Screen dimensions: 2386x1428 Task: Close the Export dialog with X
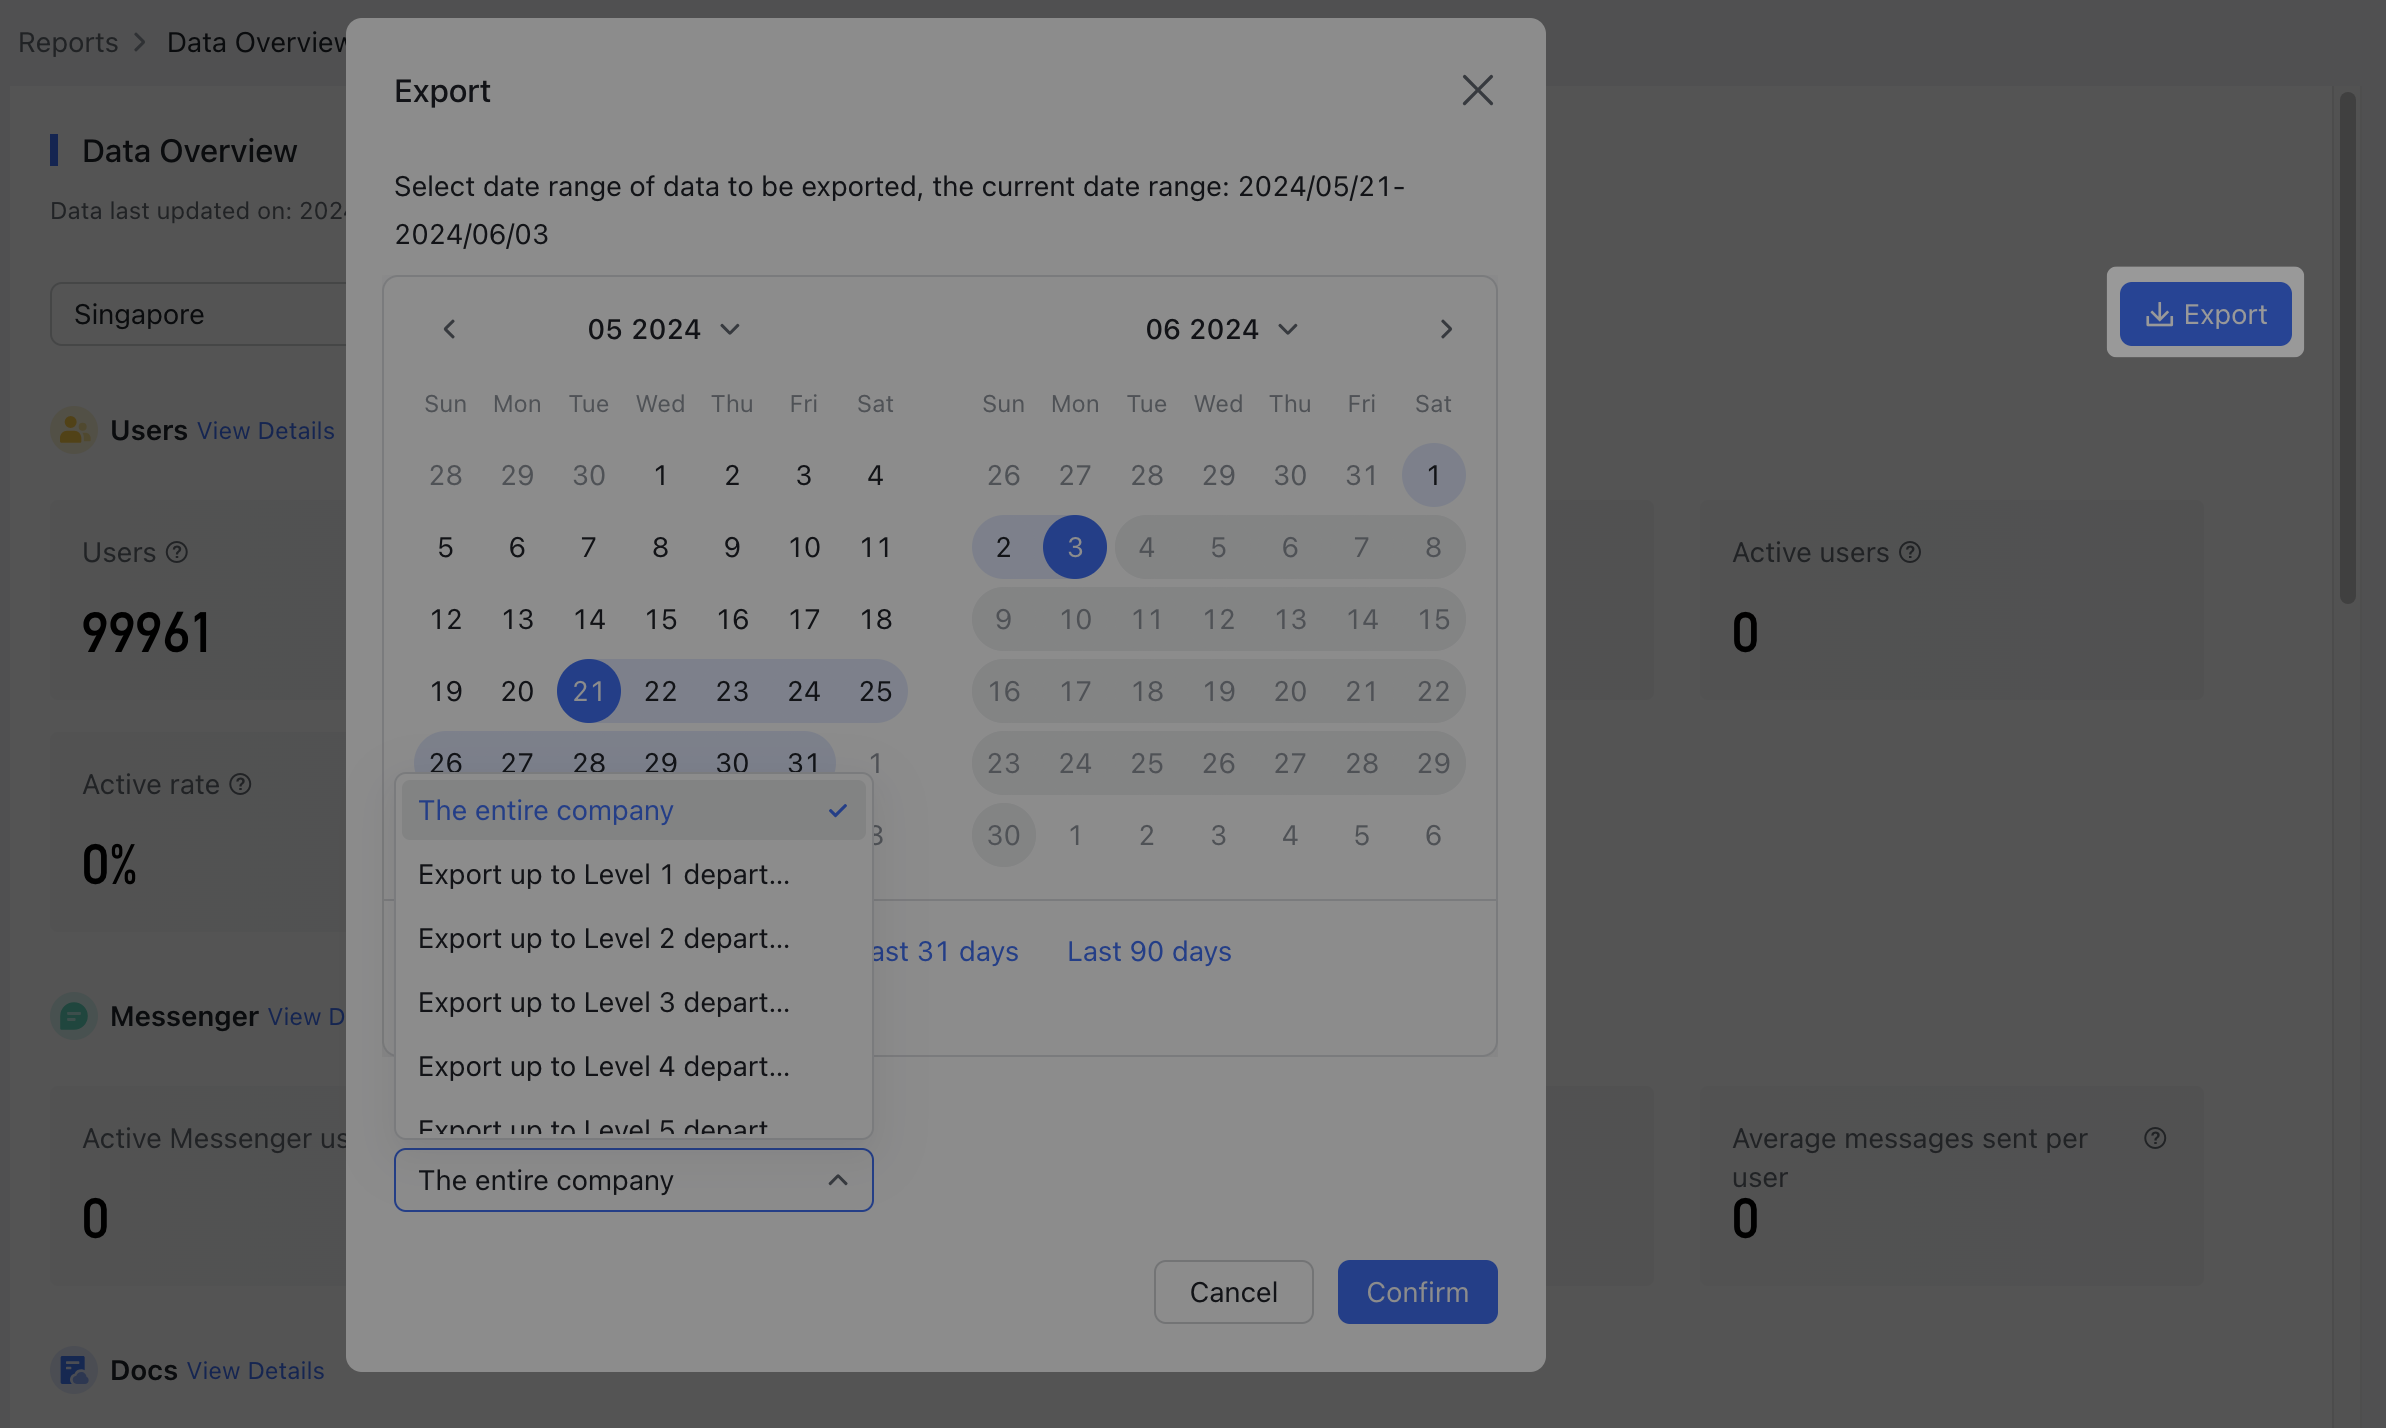[x=1477, y=91]
